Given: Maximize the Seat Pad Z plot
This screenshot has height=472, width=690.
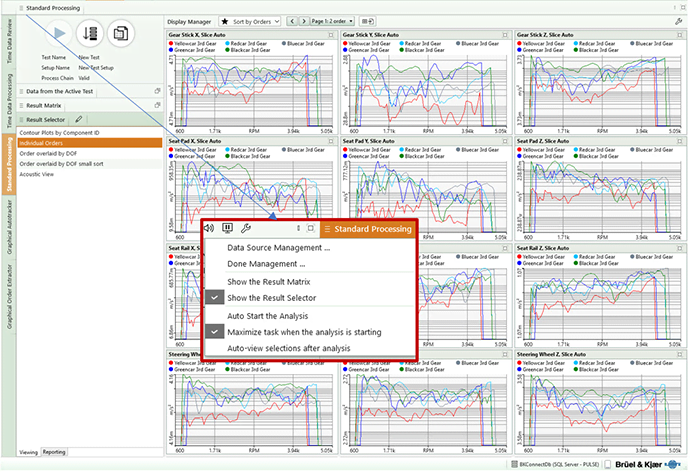Looking at the screenshot, I should coord(680,141).
